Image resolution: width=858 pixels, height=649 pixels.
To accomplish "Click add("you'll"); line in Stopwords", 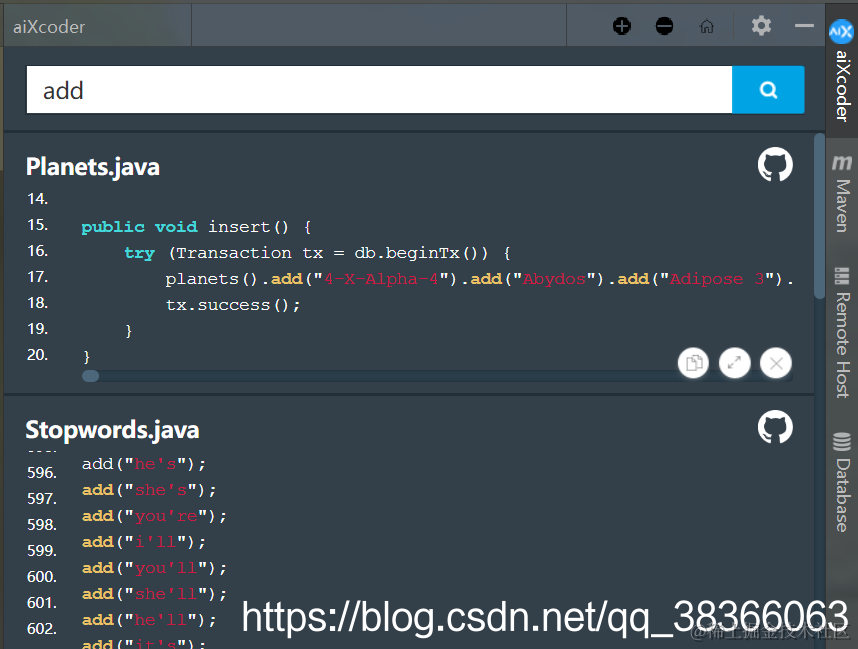I will point(154,568).
